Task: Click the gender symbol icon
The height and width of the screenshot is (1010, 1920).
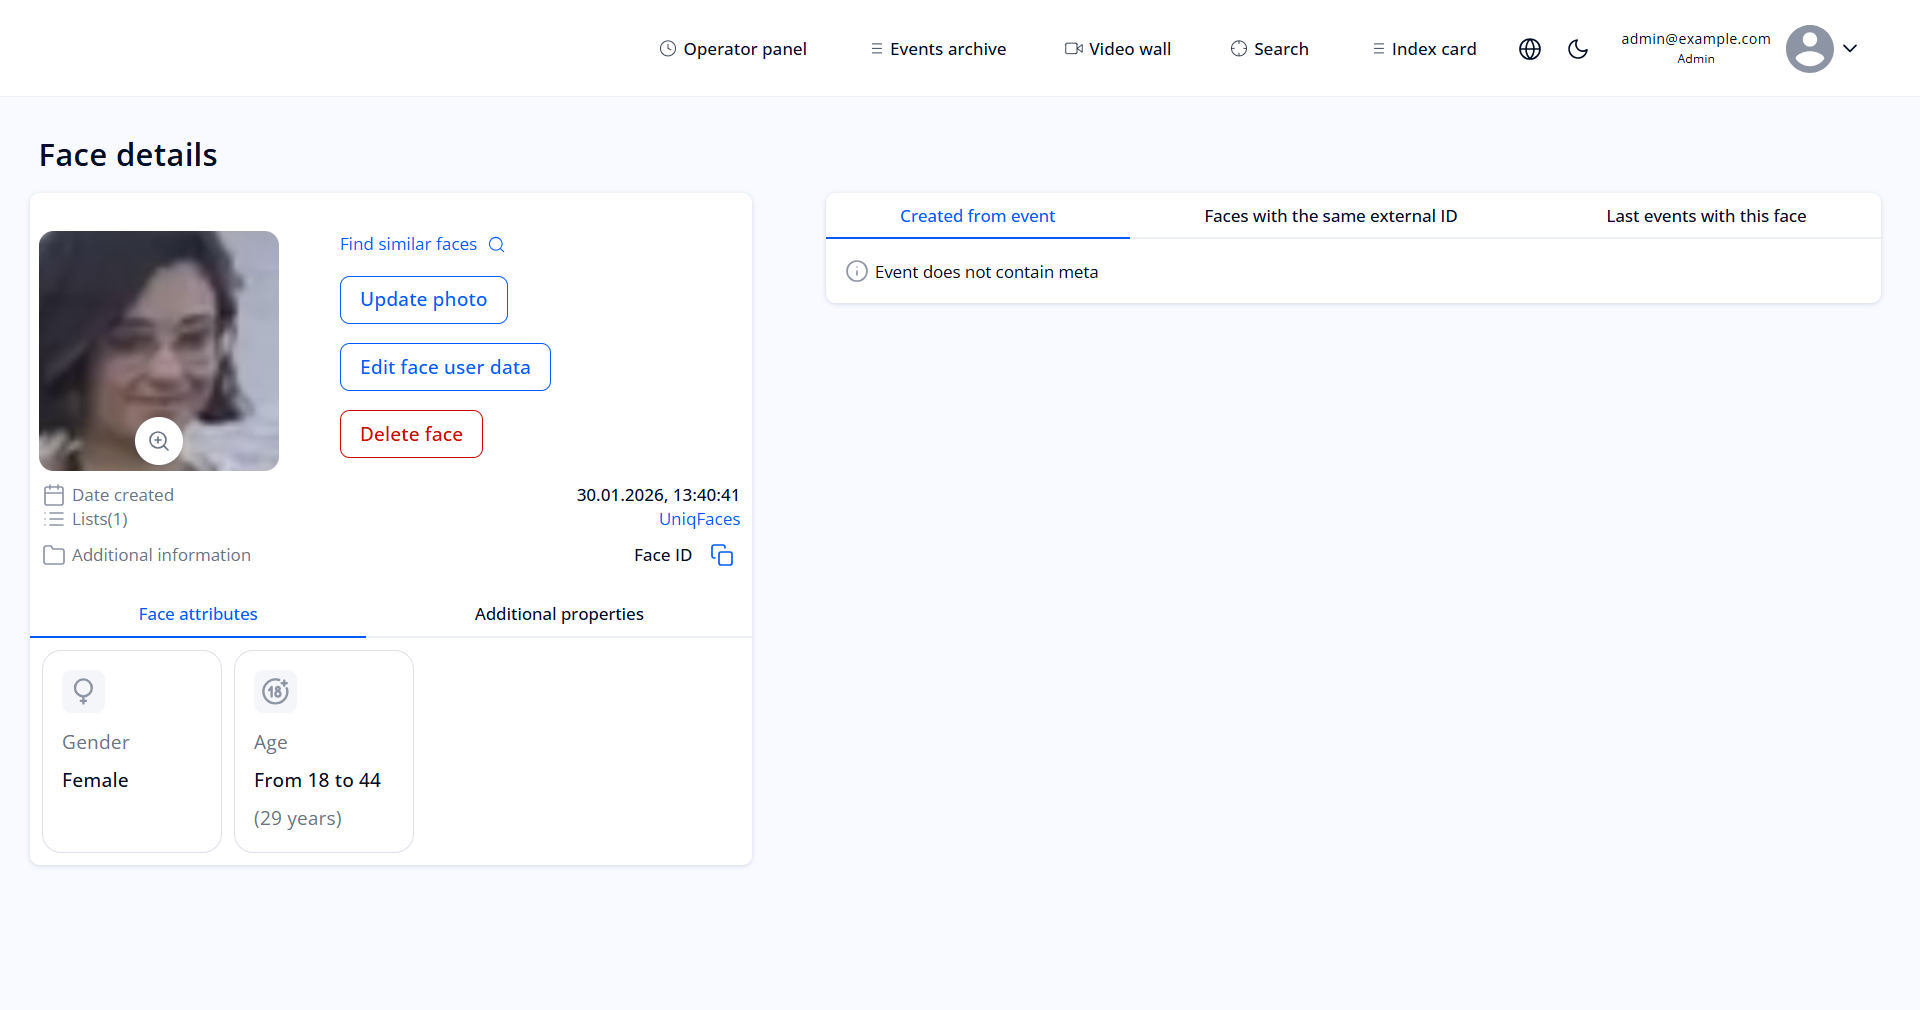Action: point(84,691)
